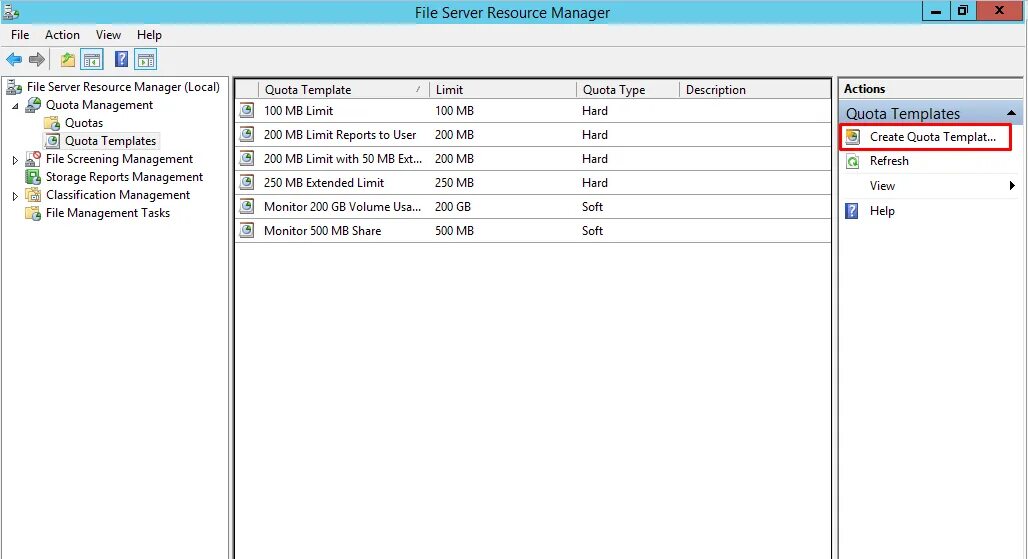Select Quota Templates tree label

click(x=110, y=141)
